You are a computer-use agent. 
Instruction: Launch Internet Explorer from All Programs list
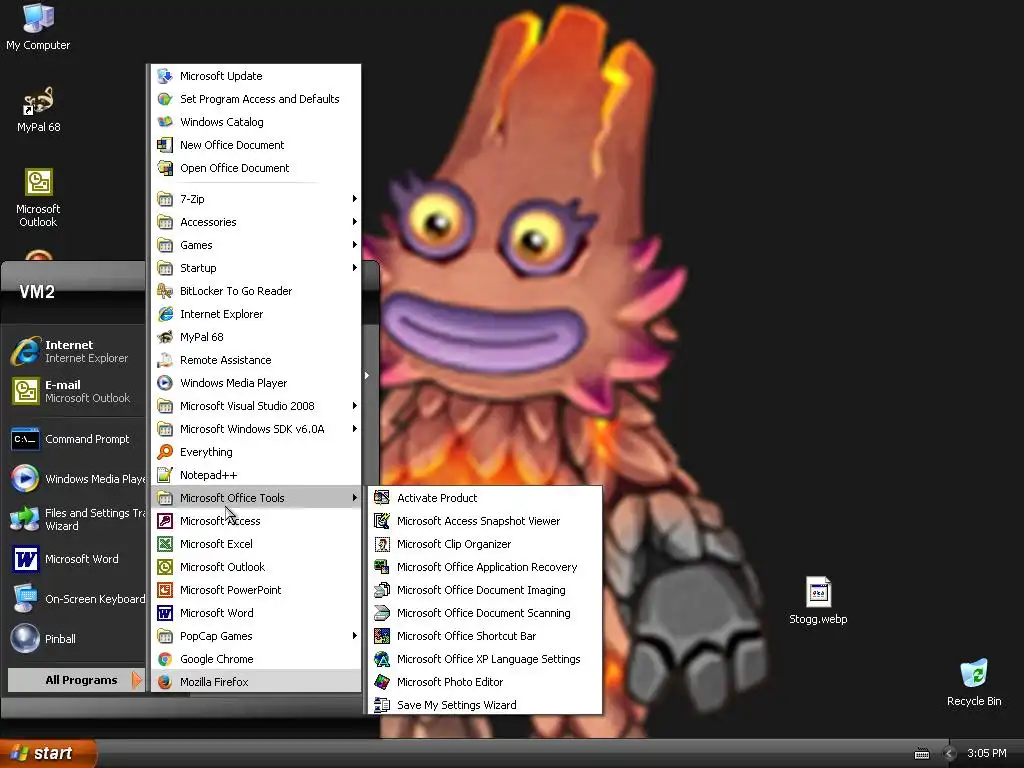[x=255, y=314]
